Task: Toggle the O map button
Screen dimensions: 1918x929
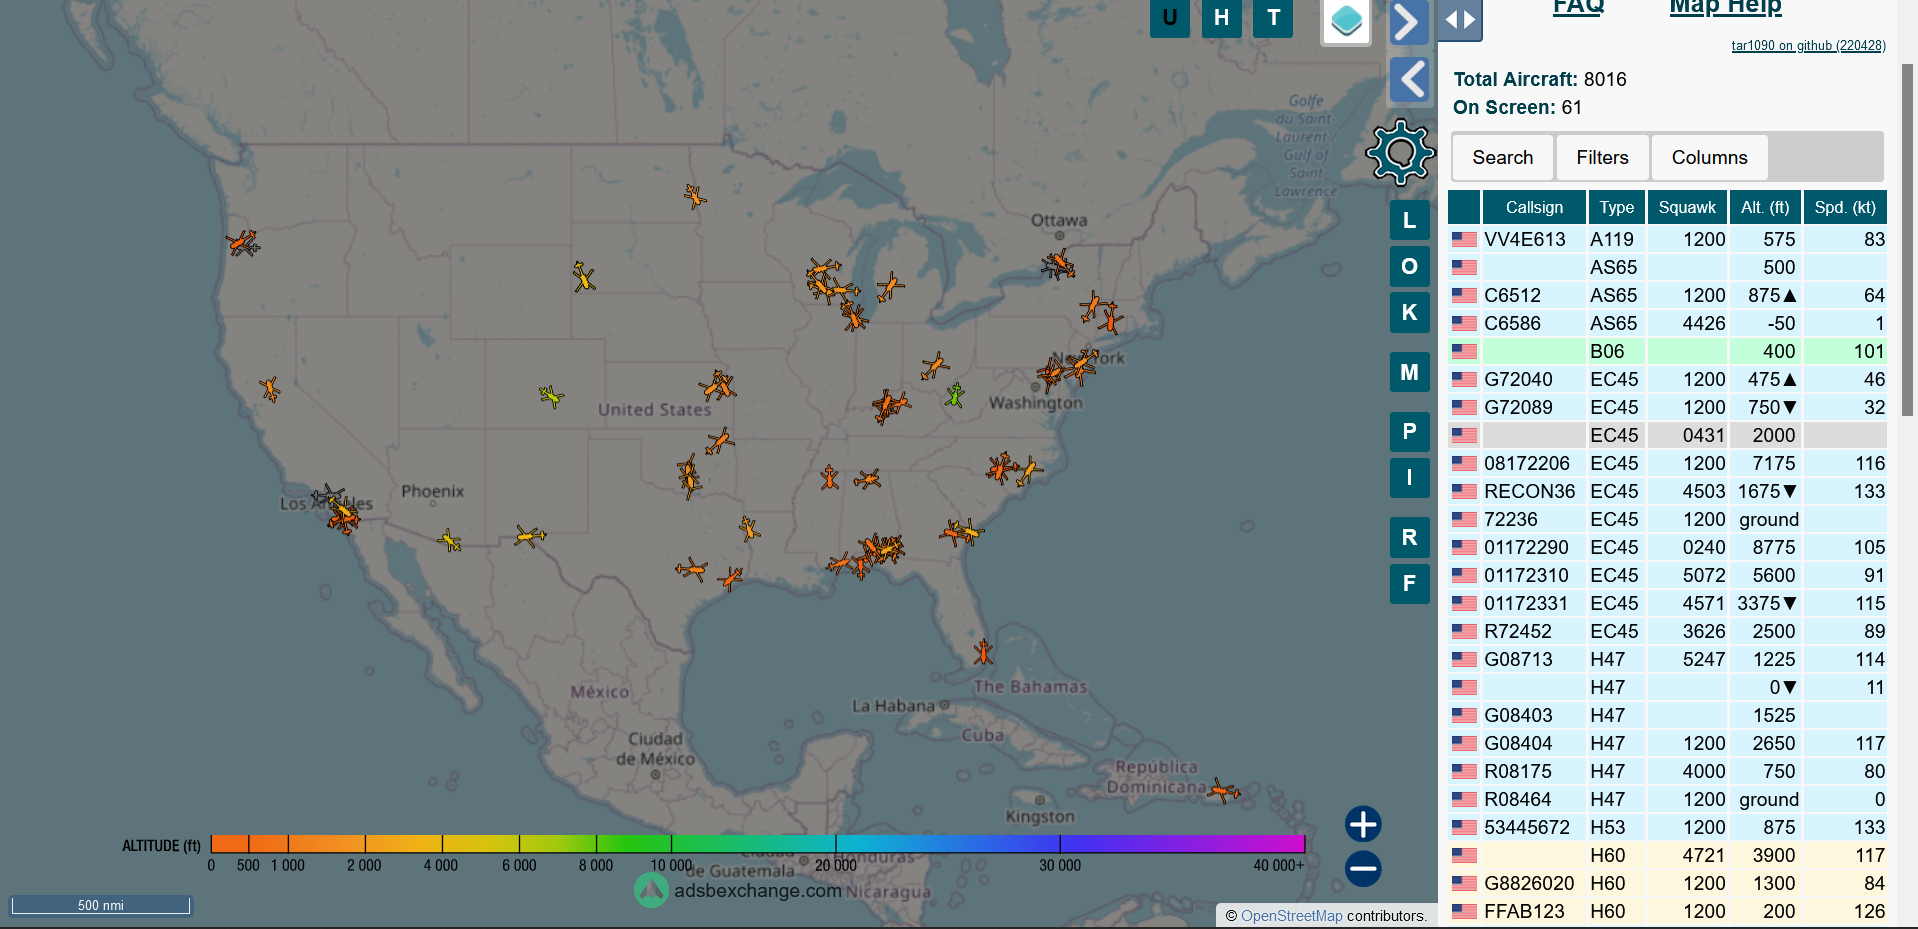Action: 1409,266
